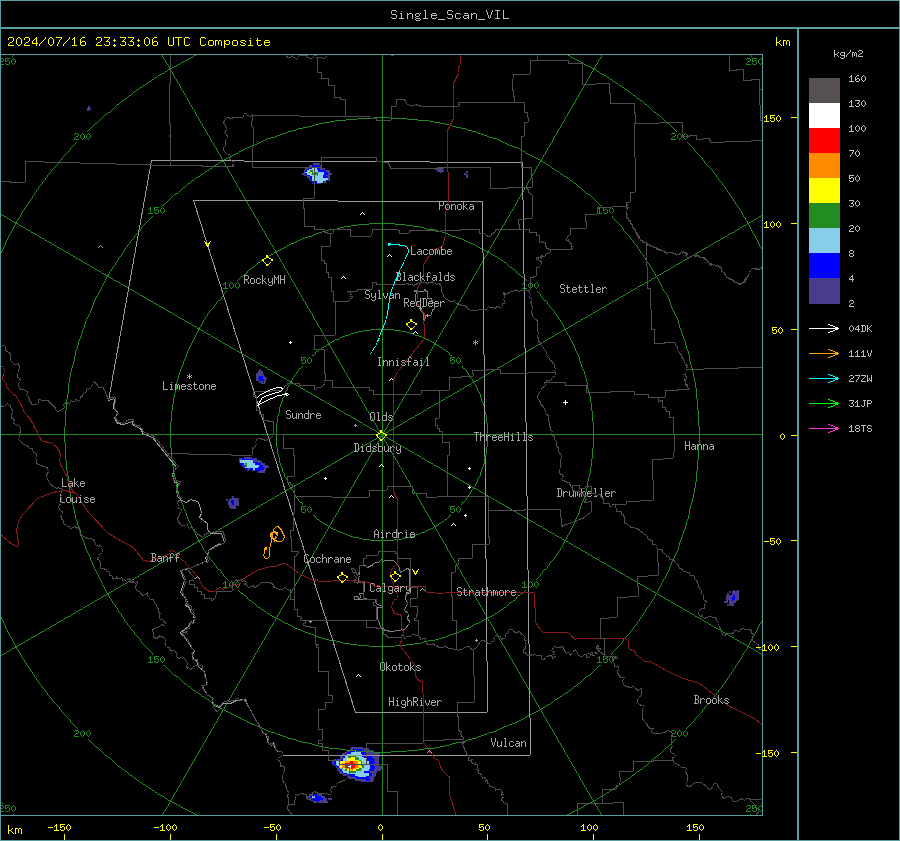Click the Airdrie town label
This screenshot has height=841, width=900.
click(x=394, y=534)
